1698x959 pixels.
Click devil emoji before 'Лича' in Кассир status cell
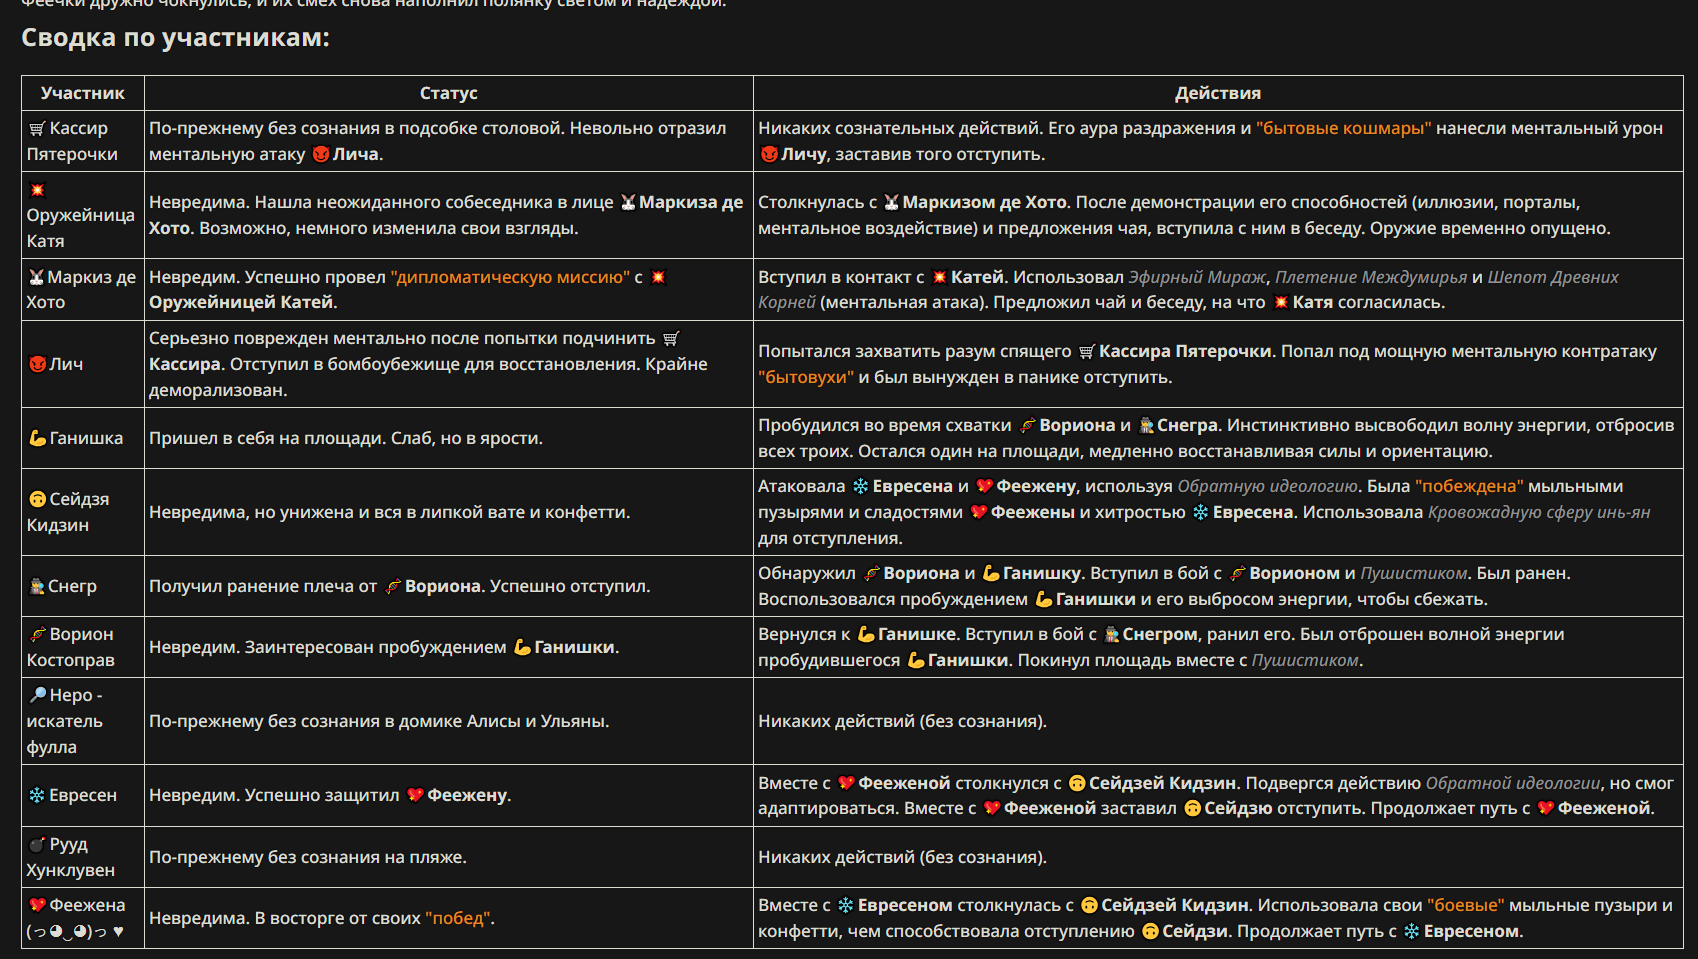pyautogui.click(x=321, y=154)
